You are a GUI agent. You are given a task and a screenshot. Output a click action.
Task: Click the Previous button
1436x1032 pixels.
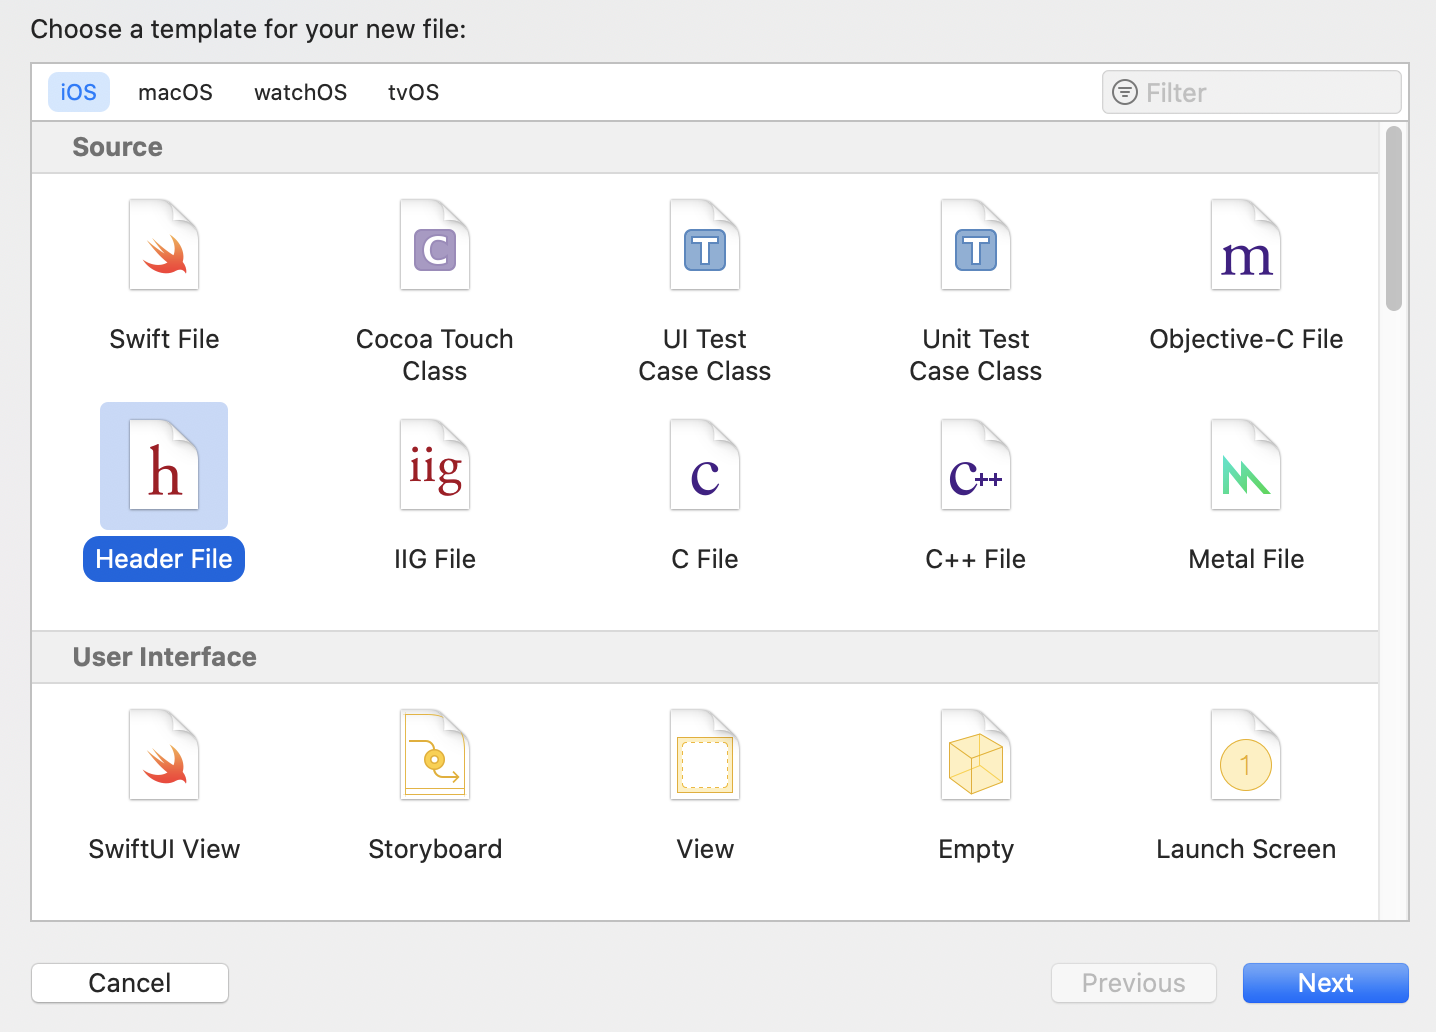(x=1134, y=983)
